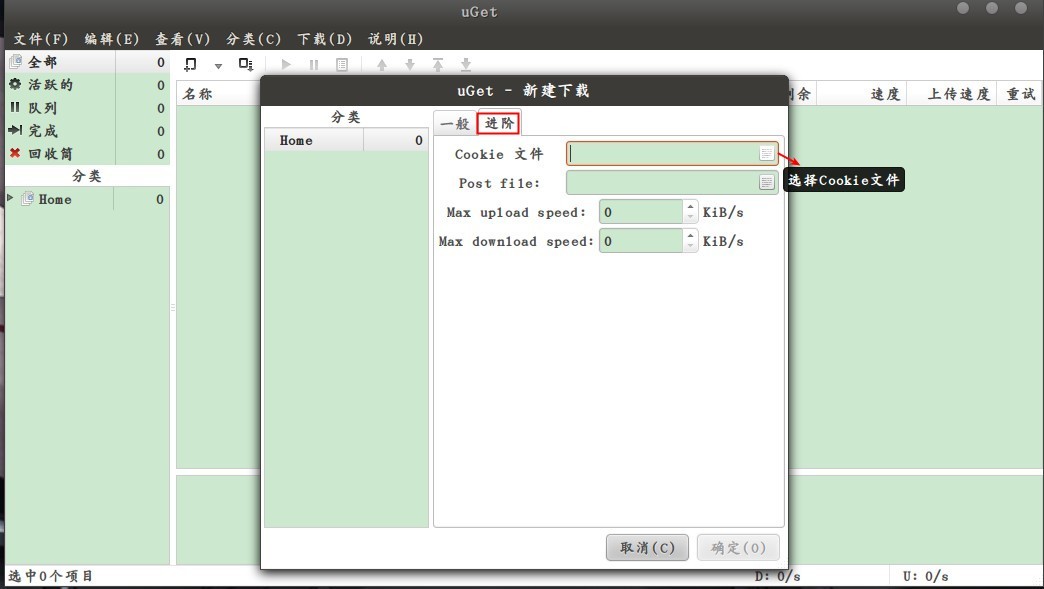The width and height of the screenshot is (1044, 589).
Task: Open the 下载(D) menu
Action: tap(324, 39)
